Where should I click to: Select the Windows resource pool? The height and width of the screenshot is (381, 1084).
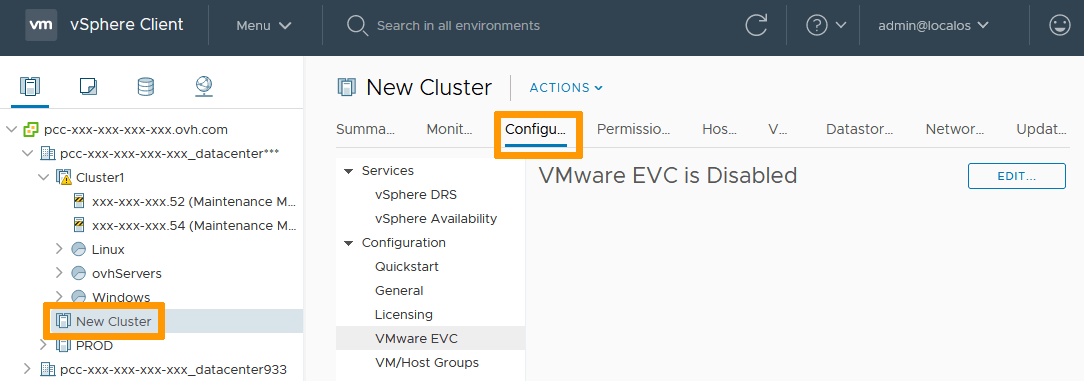tap(121, 297)
